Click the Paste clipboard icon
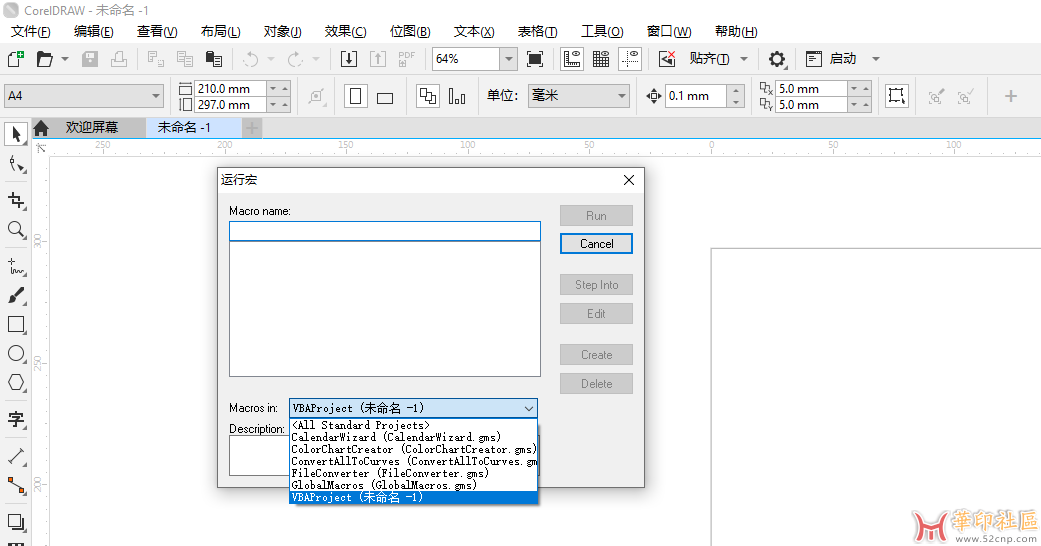This screenshot has width=1041, height=546. [x=214, y=59]
